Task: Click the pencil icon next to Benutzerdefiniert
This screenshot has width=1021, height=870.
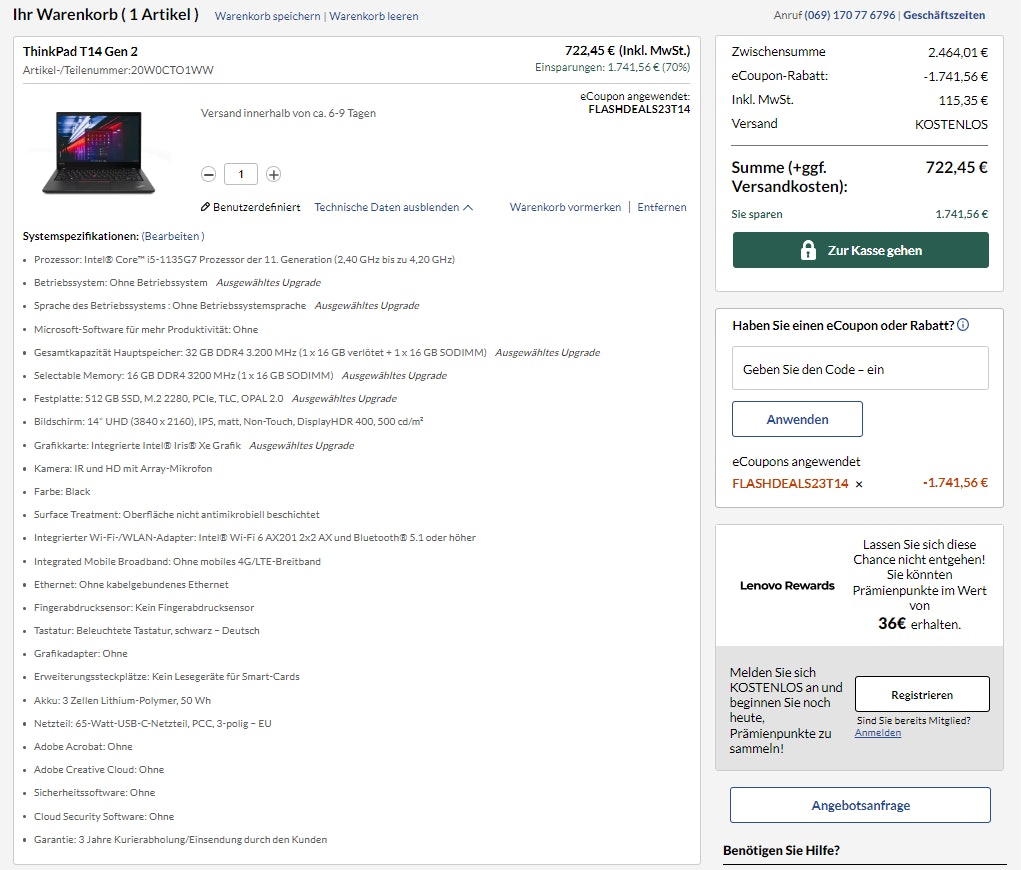Action: (x=205, y=205)
